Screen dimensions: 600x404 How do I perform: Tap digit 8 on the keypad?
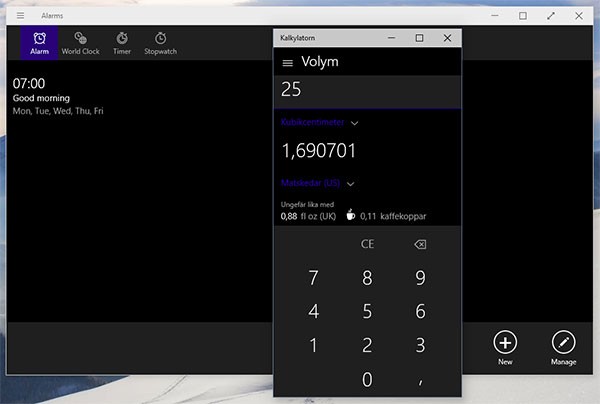[367, 278]
